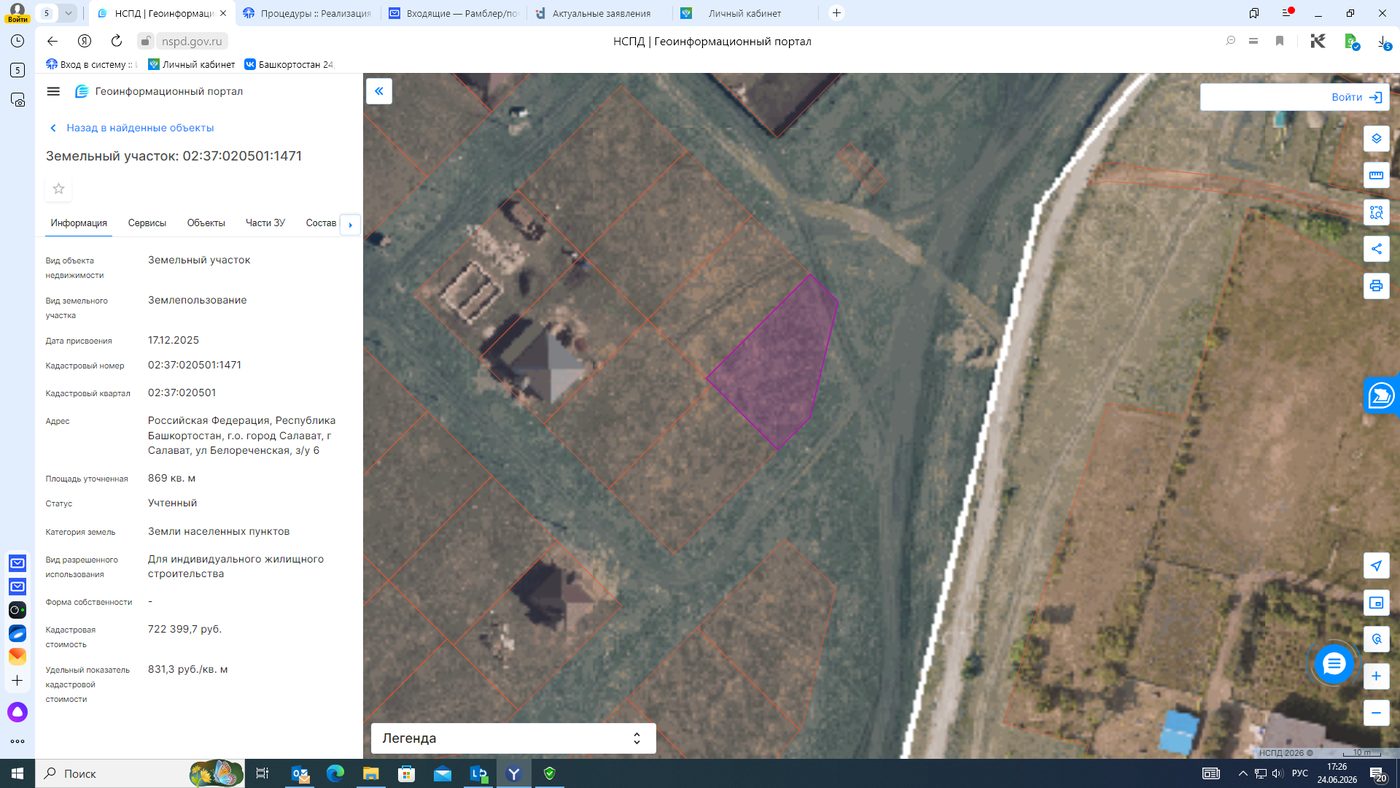This screenshot has width=1400, height=788.
Task: Open the map layers panel icon
Action: 1376,139
